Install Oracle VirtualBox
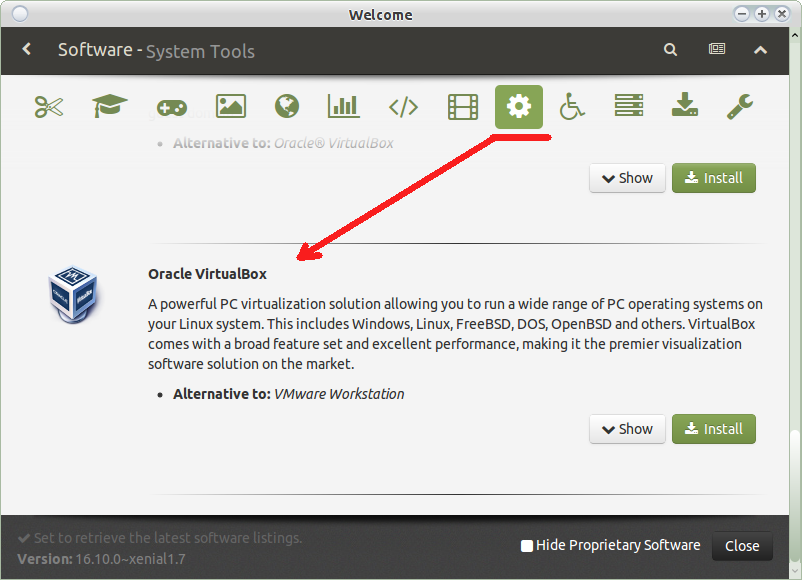 click(x=714, y=429)
